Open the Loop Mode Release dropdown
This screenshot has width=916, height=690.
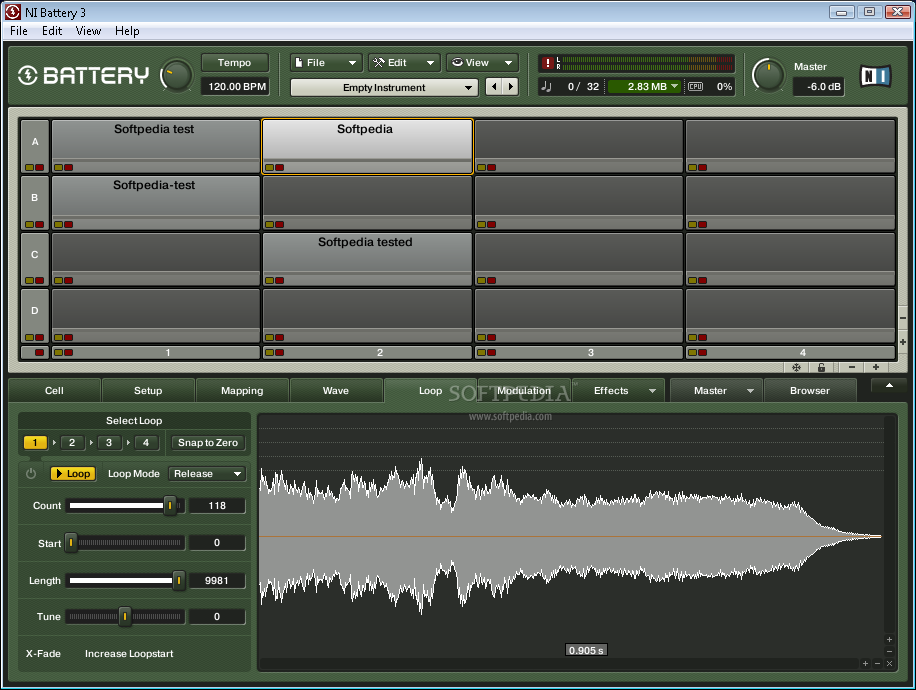(x=207, y=473)
